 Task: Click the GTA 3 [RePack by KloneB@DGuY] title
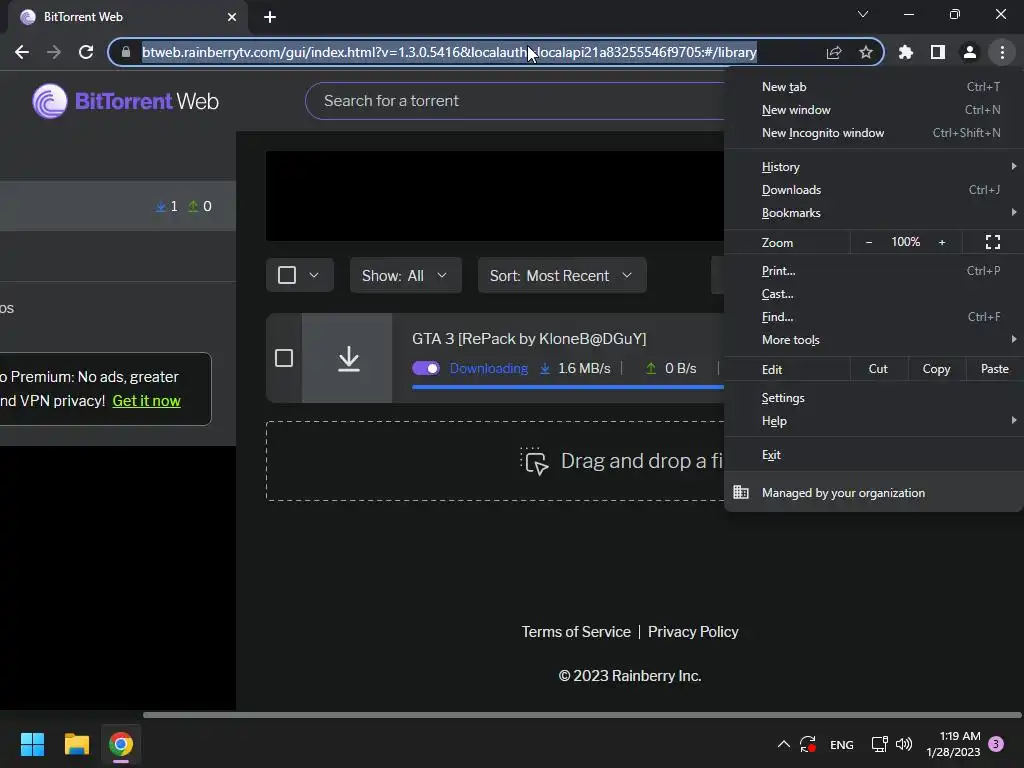coord(529,339)
